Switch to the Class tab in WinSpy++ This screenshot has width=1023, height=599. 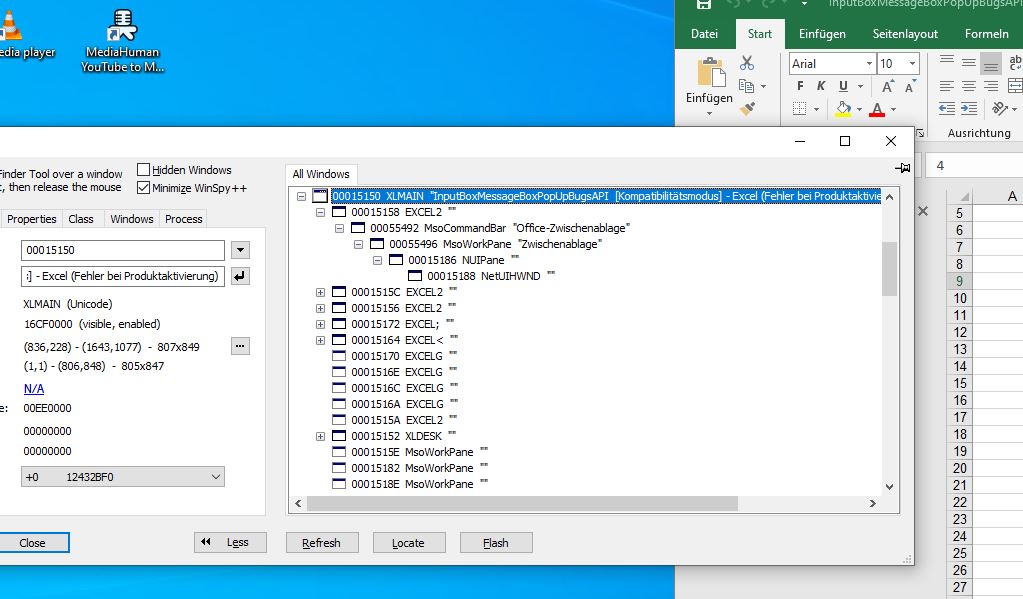tap(81, 219)
